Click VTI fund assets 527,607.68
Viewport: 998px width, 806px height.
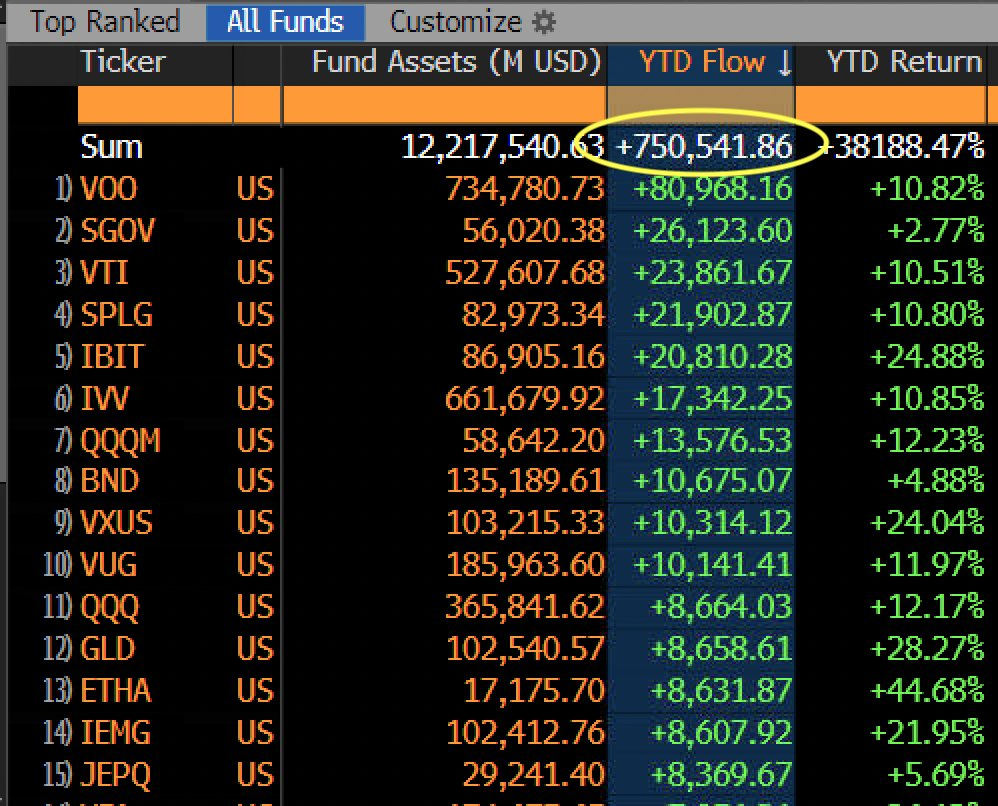point(524,272)
